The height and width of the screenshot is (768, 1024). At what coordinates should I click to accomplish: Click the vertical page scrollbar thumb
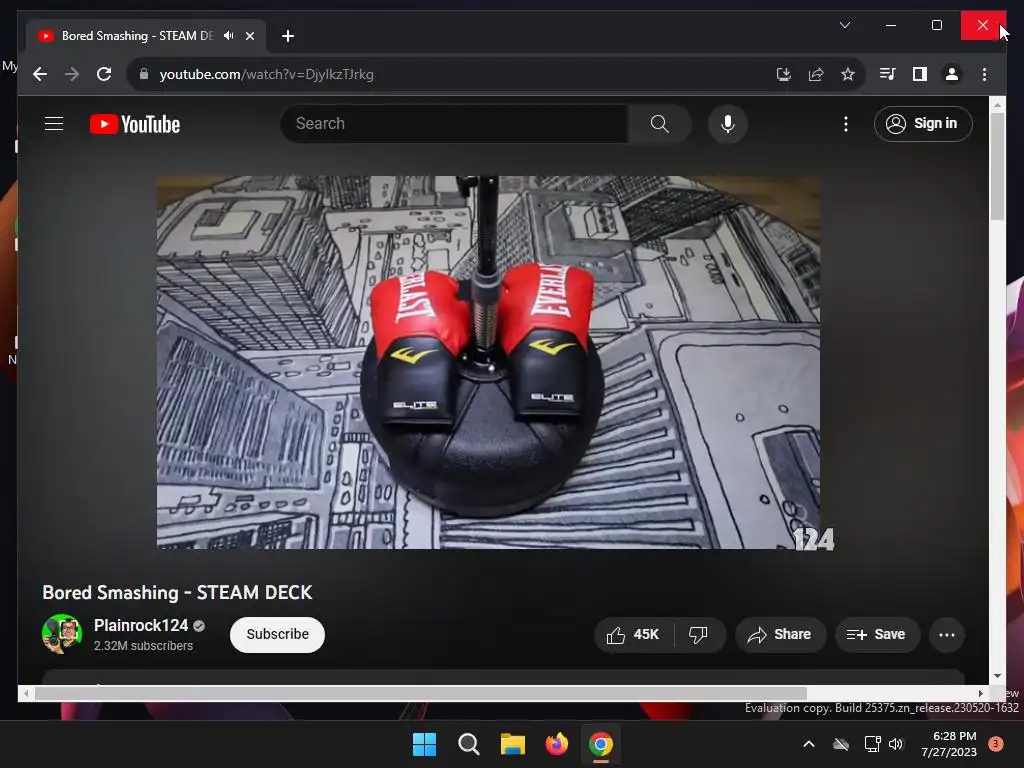click(997, 165)
